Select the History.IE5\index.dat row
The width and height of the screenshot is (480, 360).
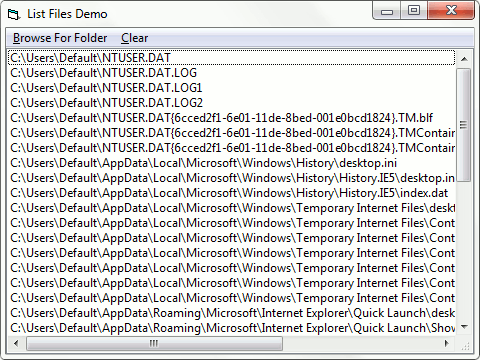point(232,193)
